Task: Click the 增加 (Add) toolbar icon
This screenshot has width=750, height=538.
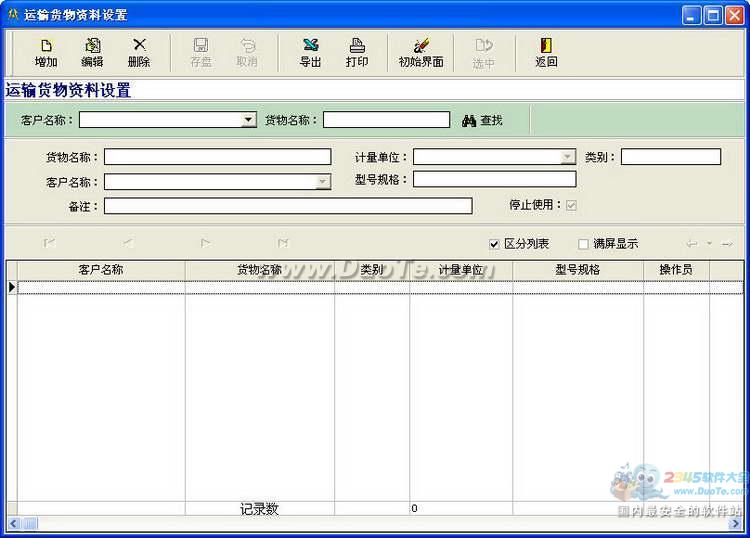Action: click(46, 52)
